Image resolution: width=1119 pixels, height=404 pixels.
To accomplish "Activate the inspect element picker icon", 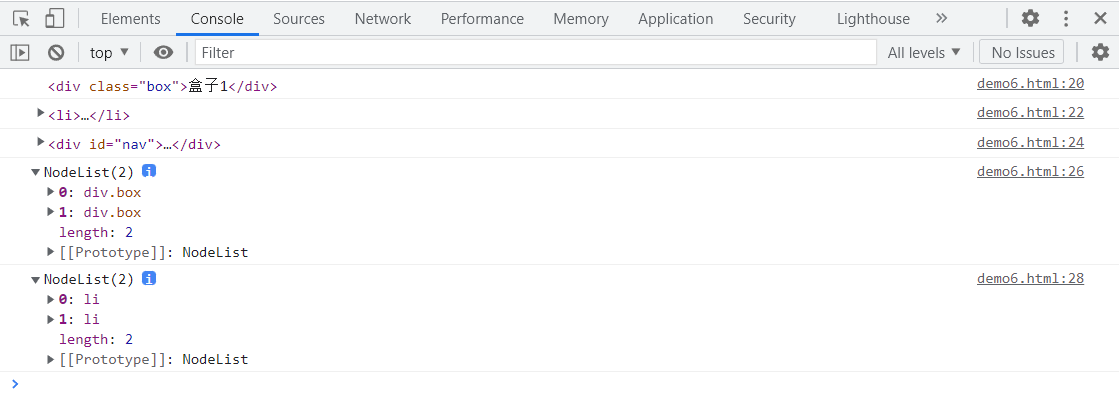I will coord(21,19).
